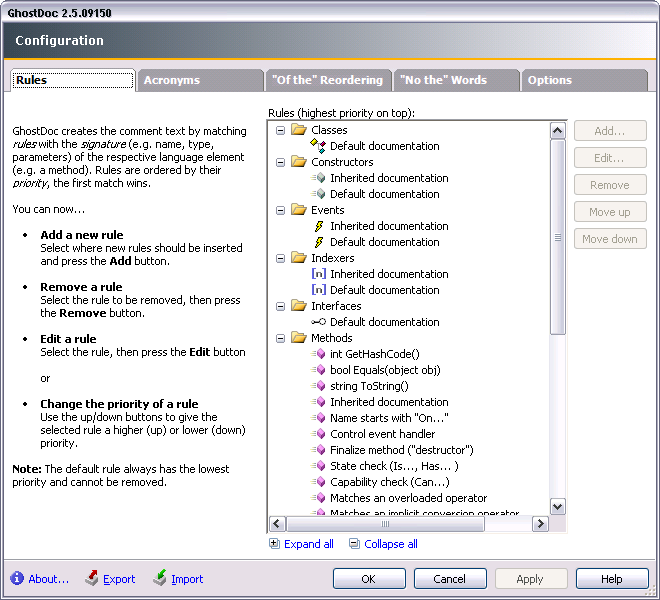
Task: Click the lightning icon for Events Inherited documentation
Action: tap(319, 226)
